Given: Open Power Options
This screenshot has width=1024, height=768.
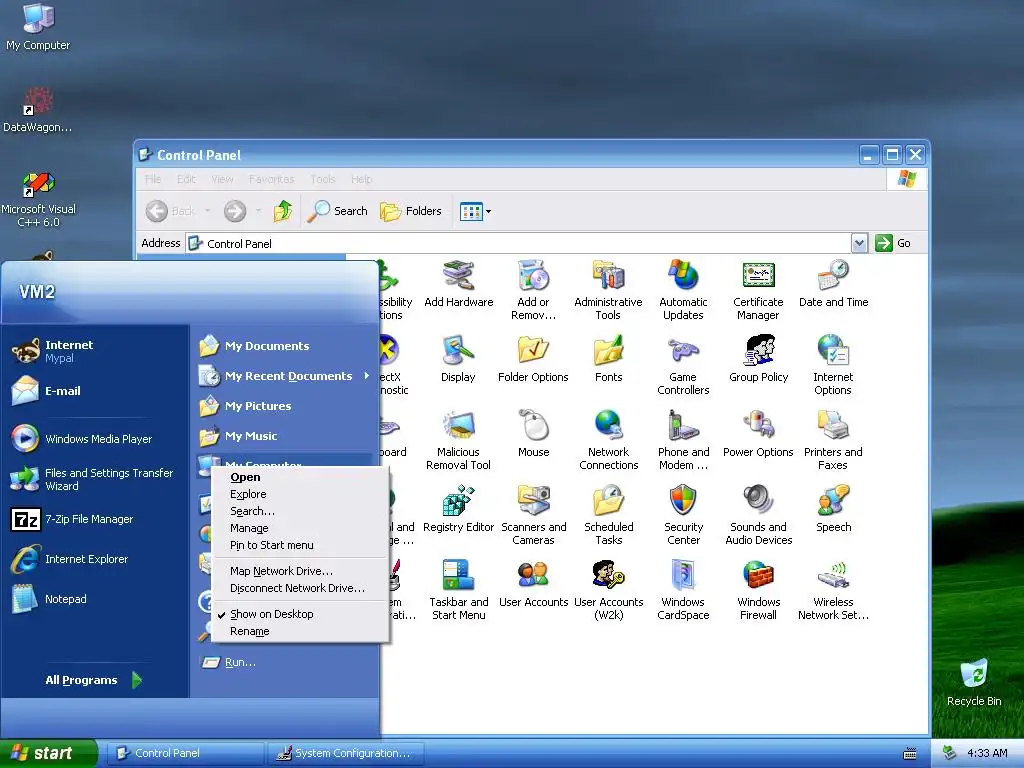Looking at the screenshot, I should 758,434.
